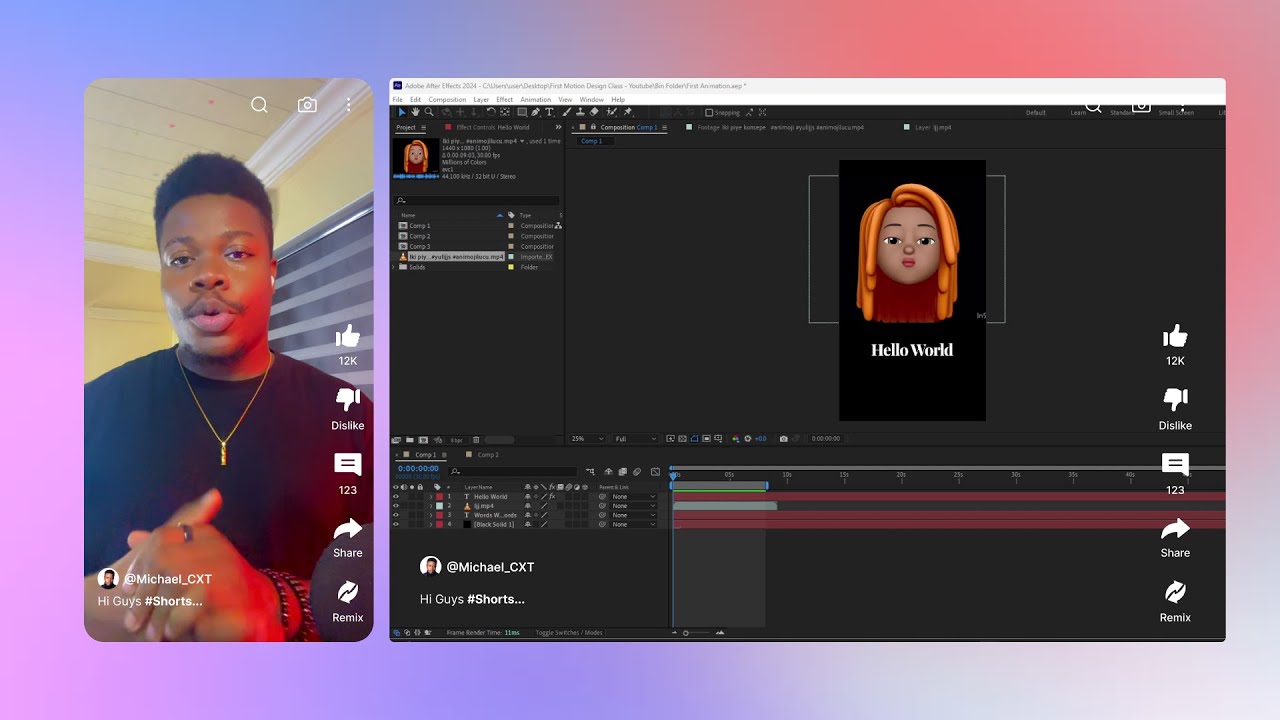
Task: Select the Rotation tool
Action: pos(491,112)
